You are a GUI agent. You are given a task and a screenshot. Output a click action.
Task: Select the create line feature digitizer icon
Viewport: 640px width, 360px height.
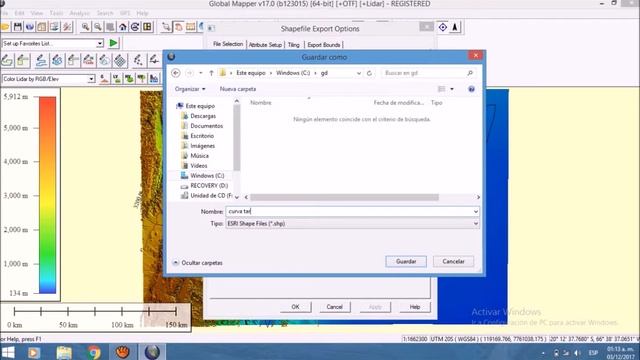click(x=41, y=61)
